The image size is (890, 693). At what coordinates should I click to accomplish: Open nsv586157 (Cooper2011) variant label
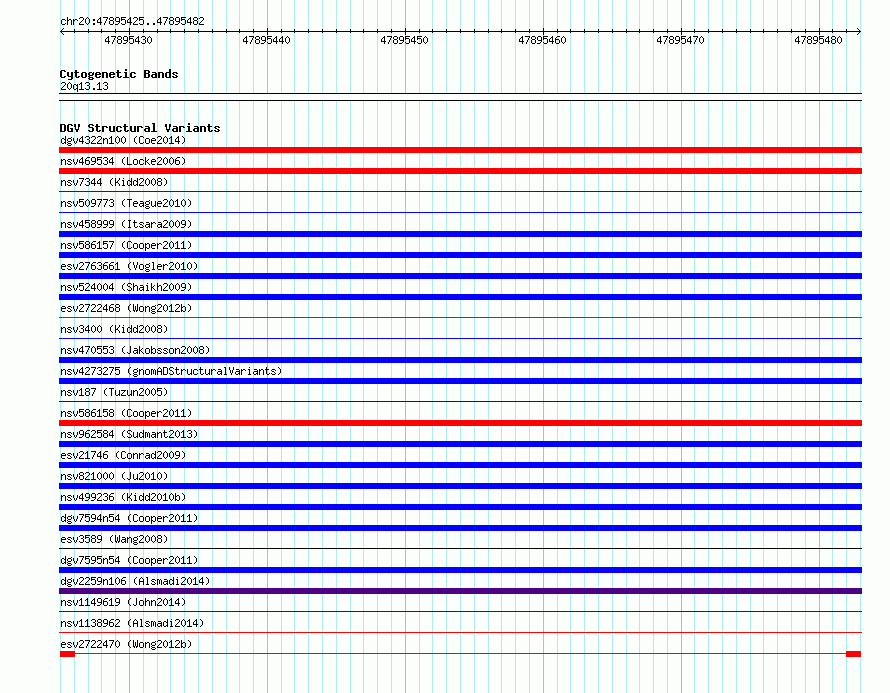[126, 245]
